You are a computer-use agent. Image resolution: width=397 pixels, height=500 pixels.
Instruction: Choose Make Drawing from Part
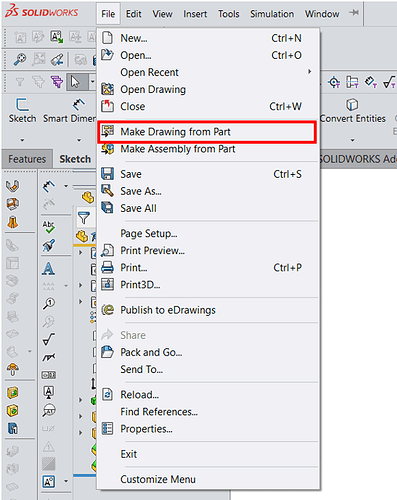point(207,132)
